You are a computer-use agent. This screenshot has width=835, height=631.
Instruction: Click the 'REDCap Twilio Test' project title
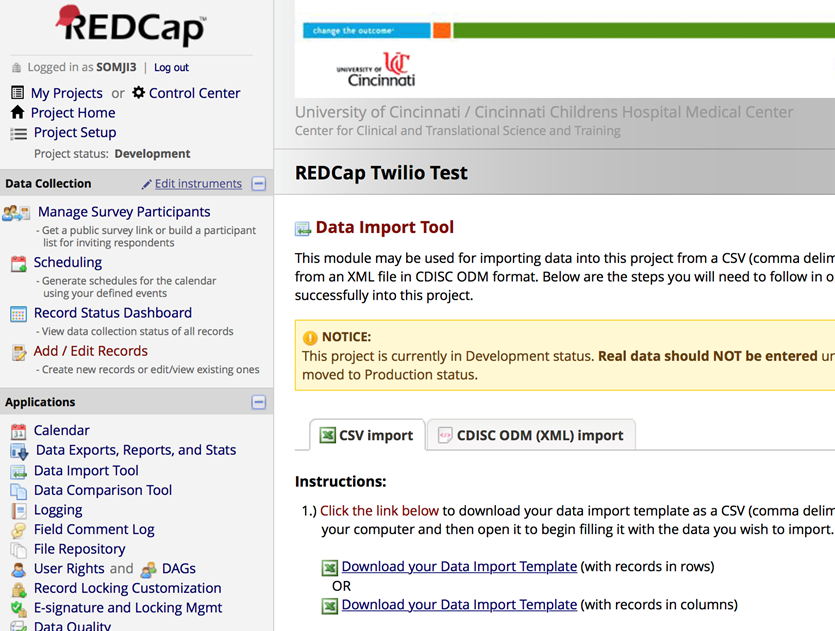(x=381, y=173)
